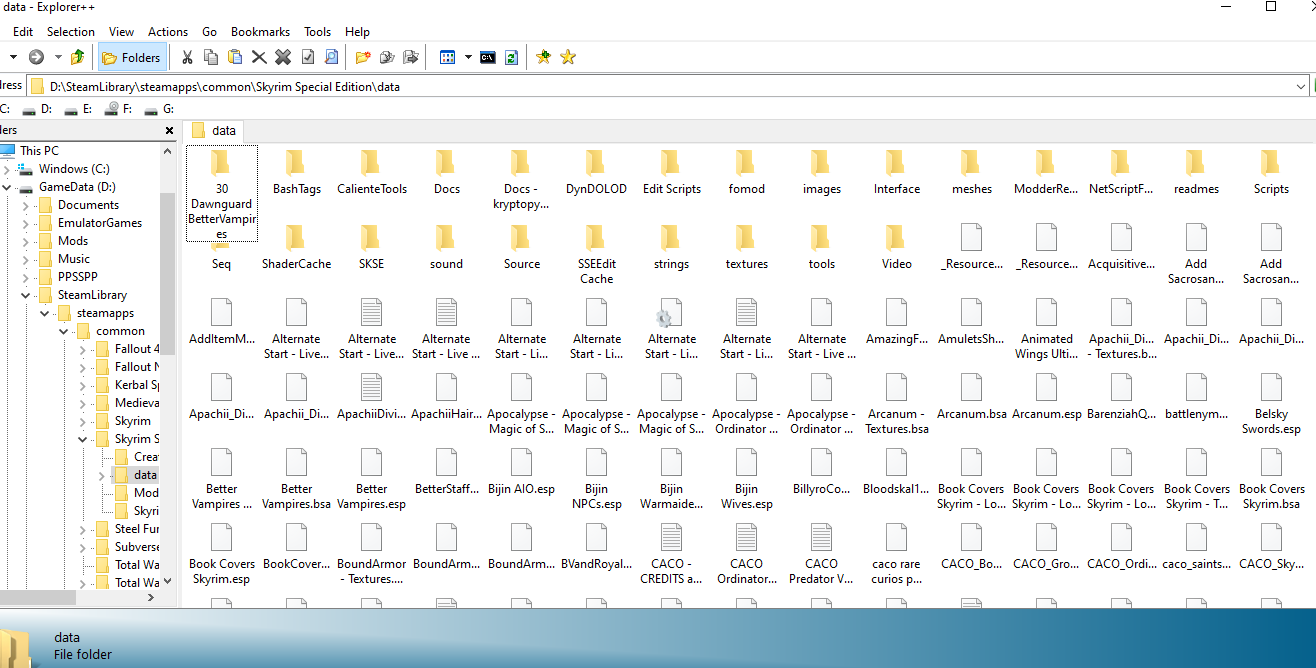Open the View menu
The width and height of the screenshot is (1316, 668).
[x=121, y=32]
